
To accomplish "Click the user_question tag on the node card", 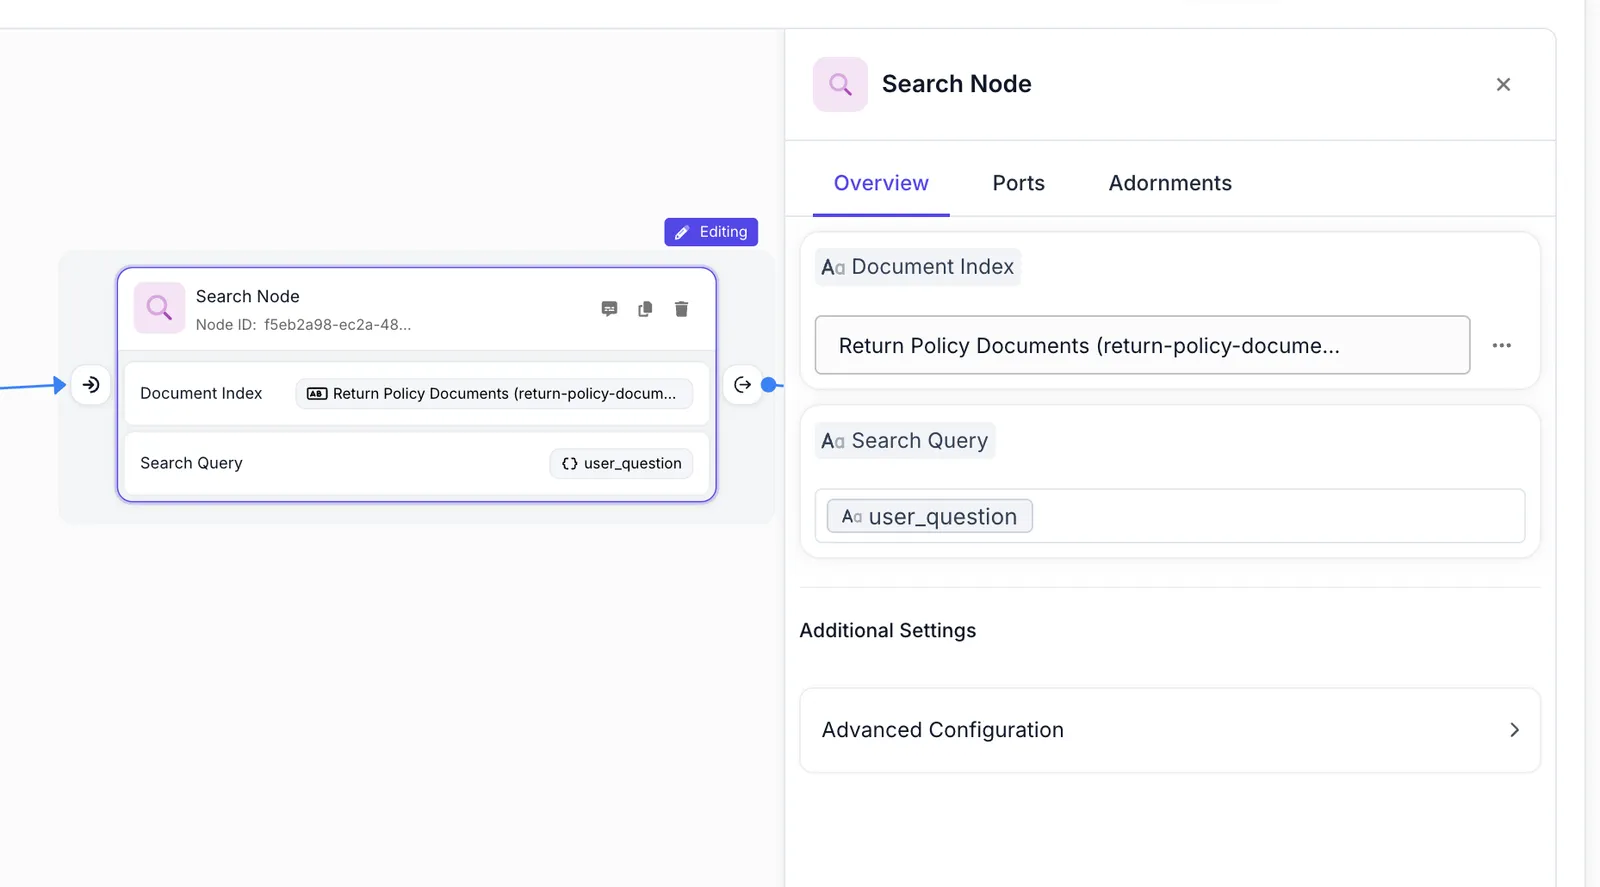I will coord(621,464).
